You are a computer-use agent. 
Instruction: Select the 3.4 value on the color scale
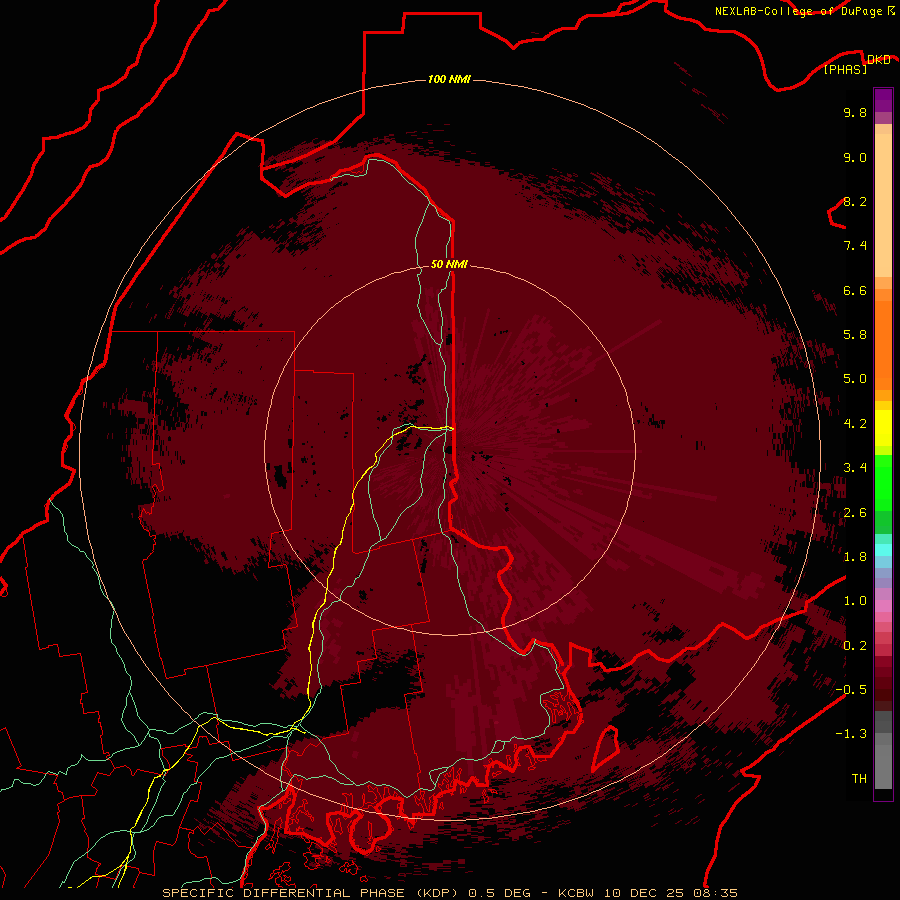pos(855,468)
